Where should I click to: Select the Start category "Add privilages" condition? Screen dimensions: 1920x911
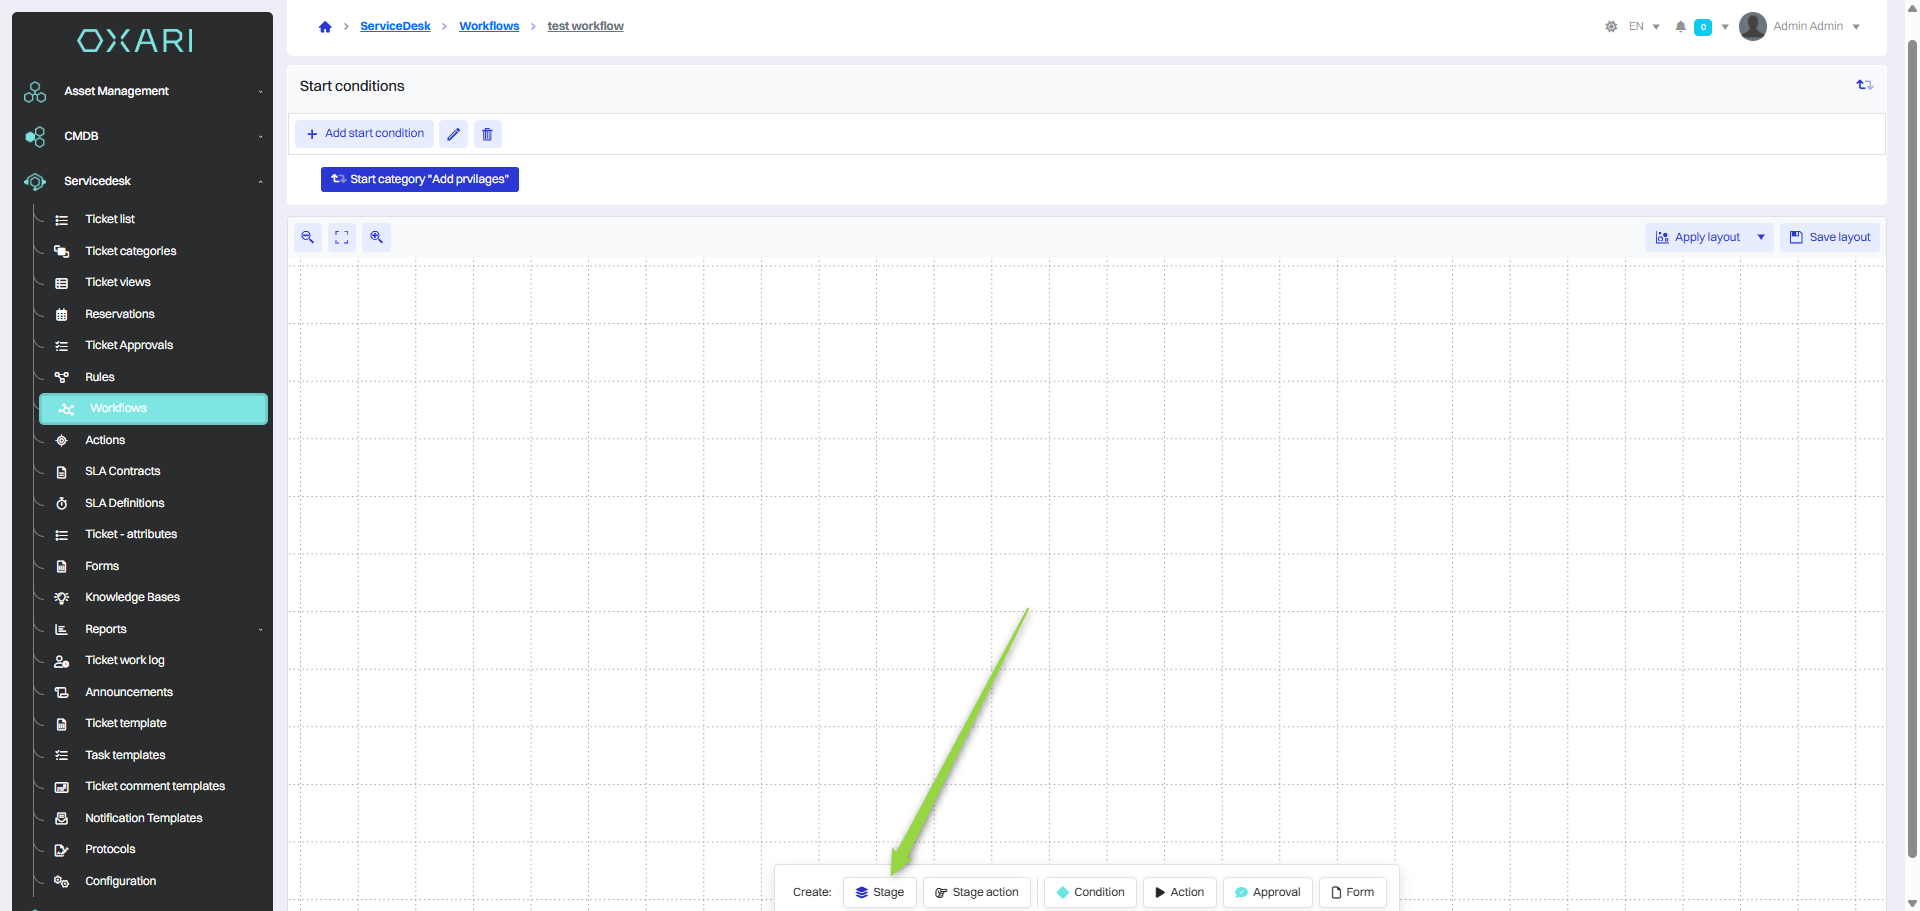(x=420, y=179)
